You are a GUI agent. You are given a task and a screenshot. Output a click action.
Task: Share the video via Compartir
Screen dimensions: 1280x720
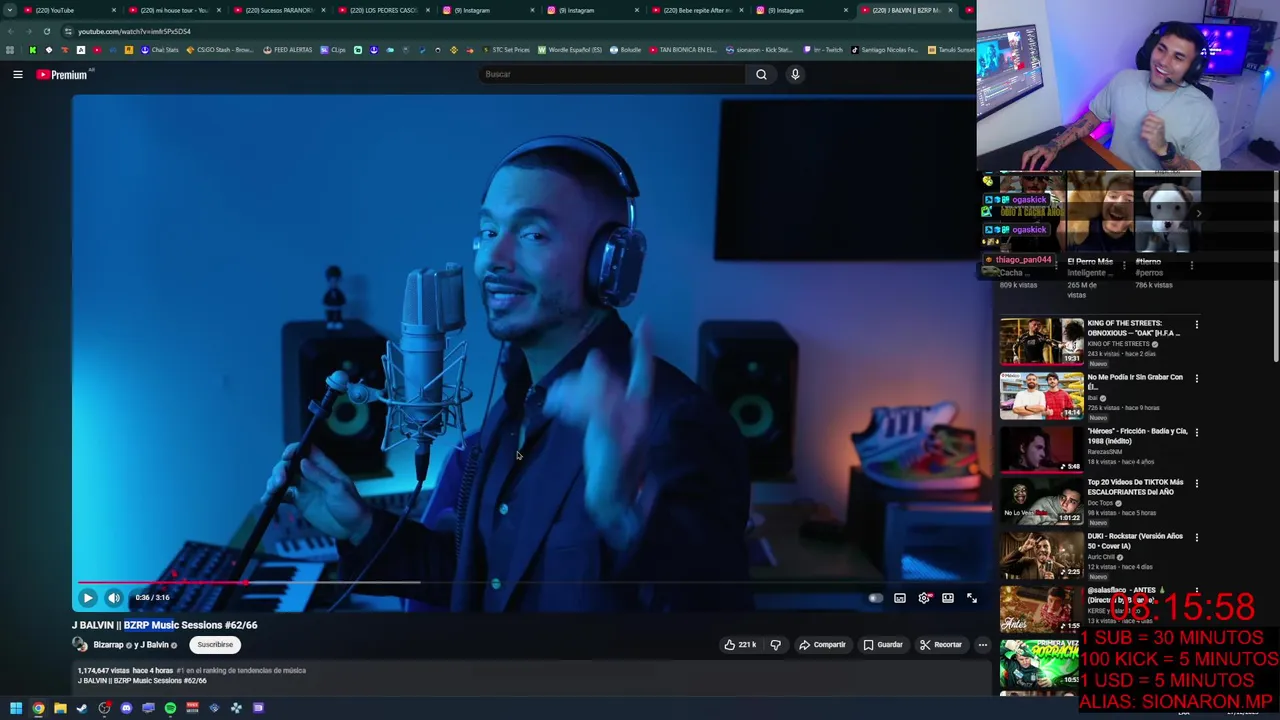tap(822, 645)
